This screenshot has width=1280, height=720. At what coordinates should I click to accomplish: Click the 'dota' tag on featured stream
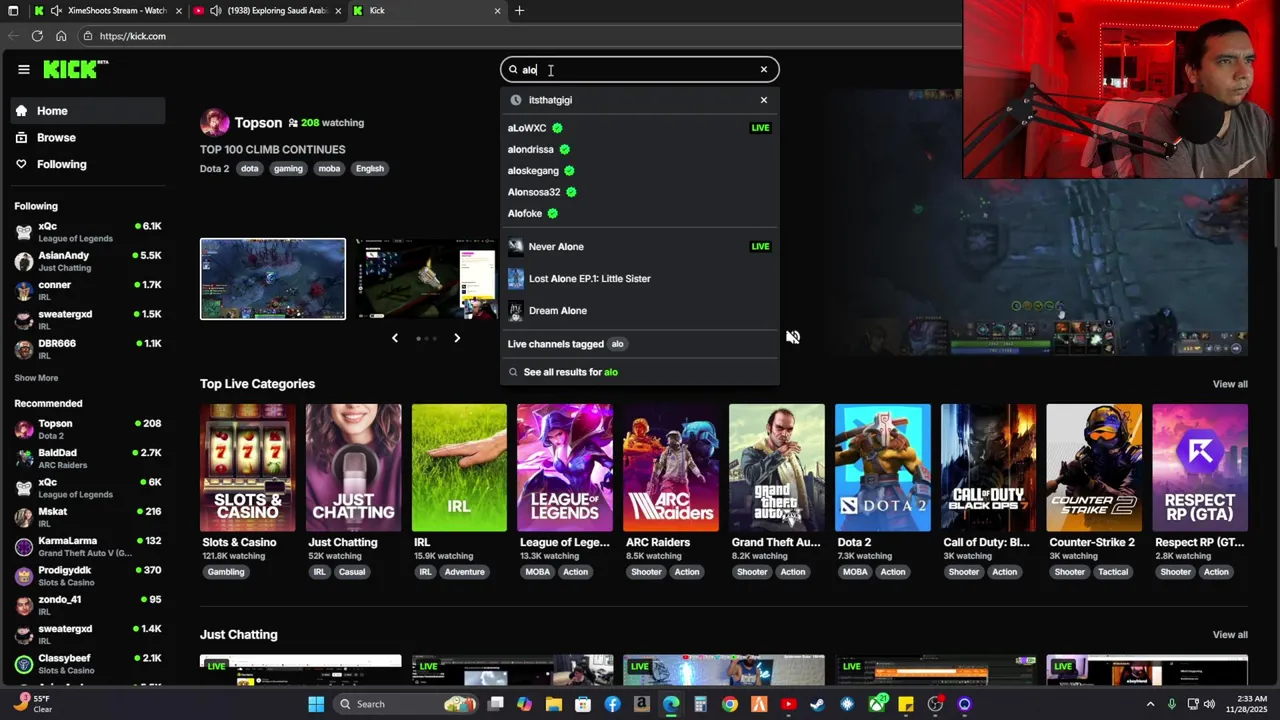[x=250, y=169]
